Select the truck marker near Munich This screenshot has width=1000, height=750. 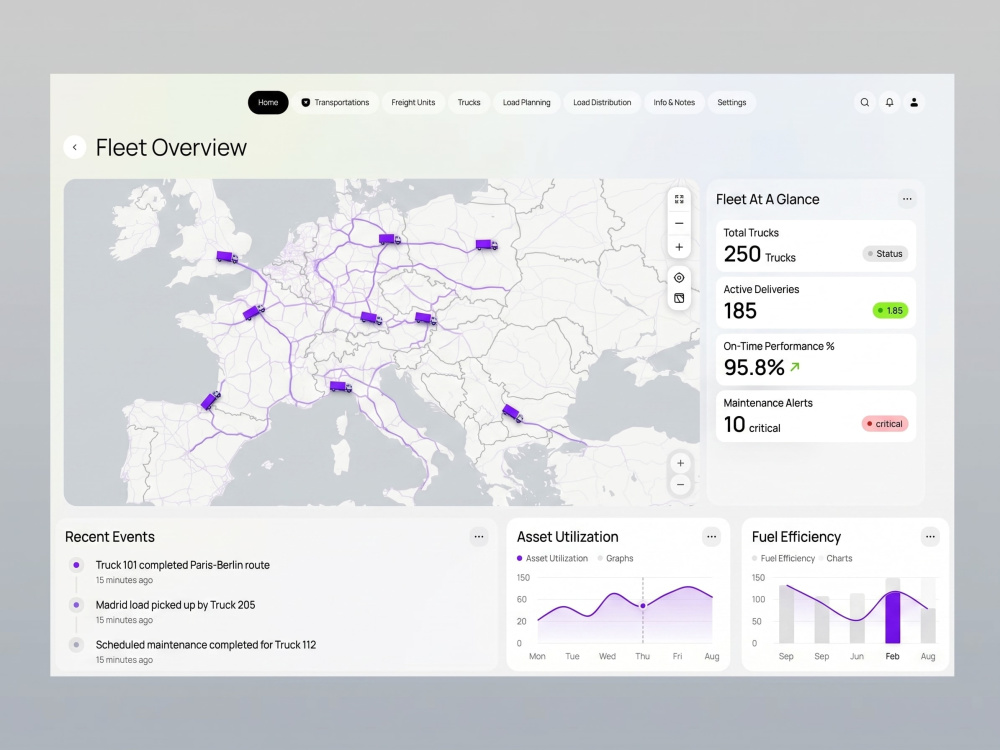(371, 318)
